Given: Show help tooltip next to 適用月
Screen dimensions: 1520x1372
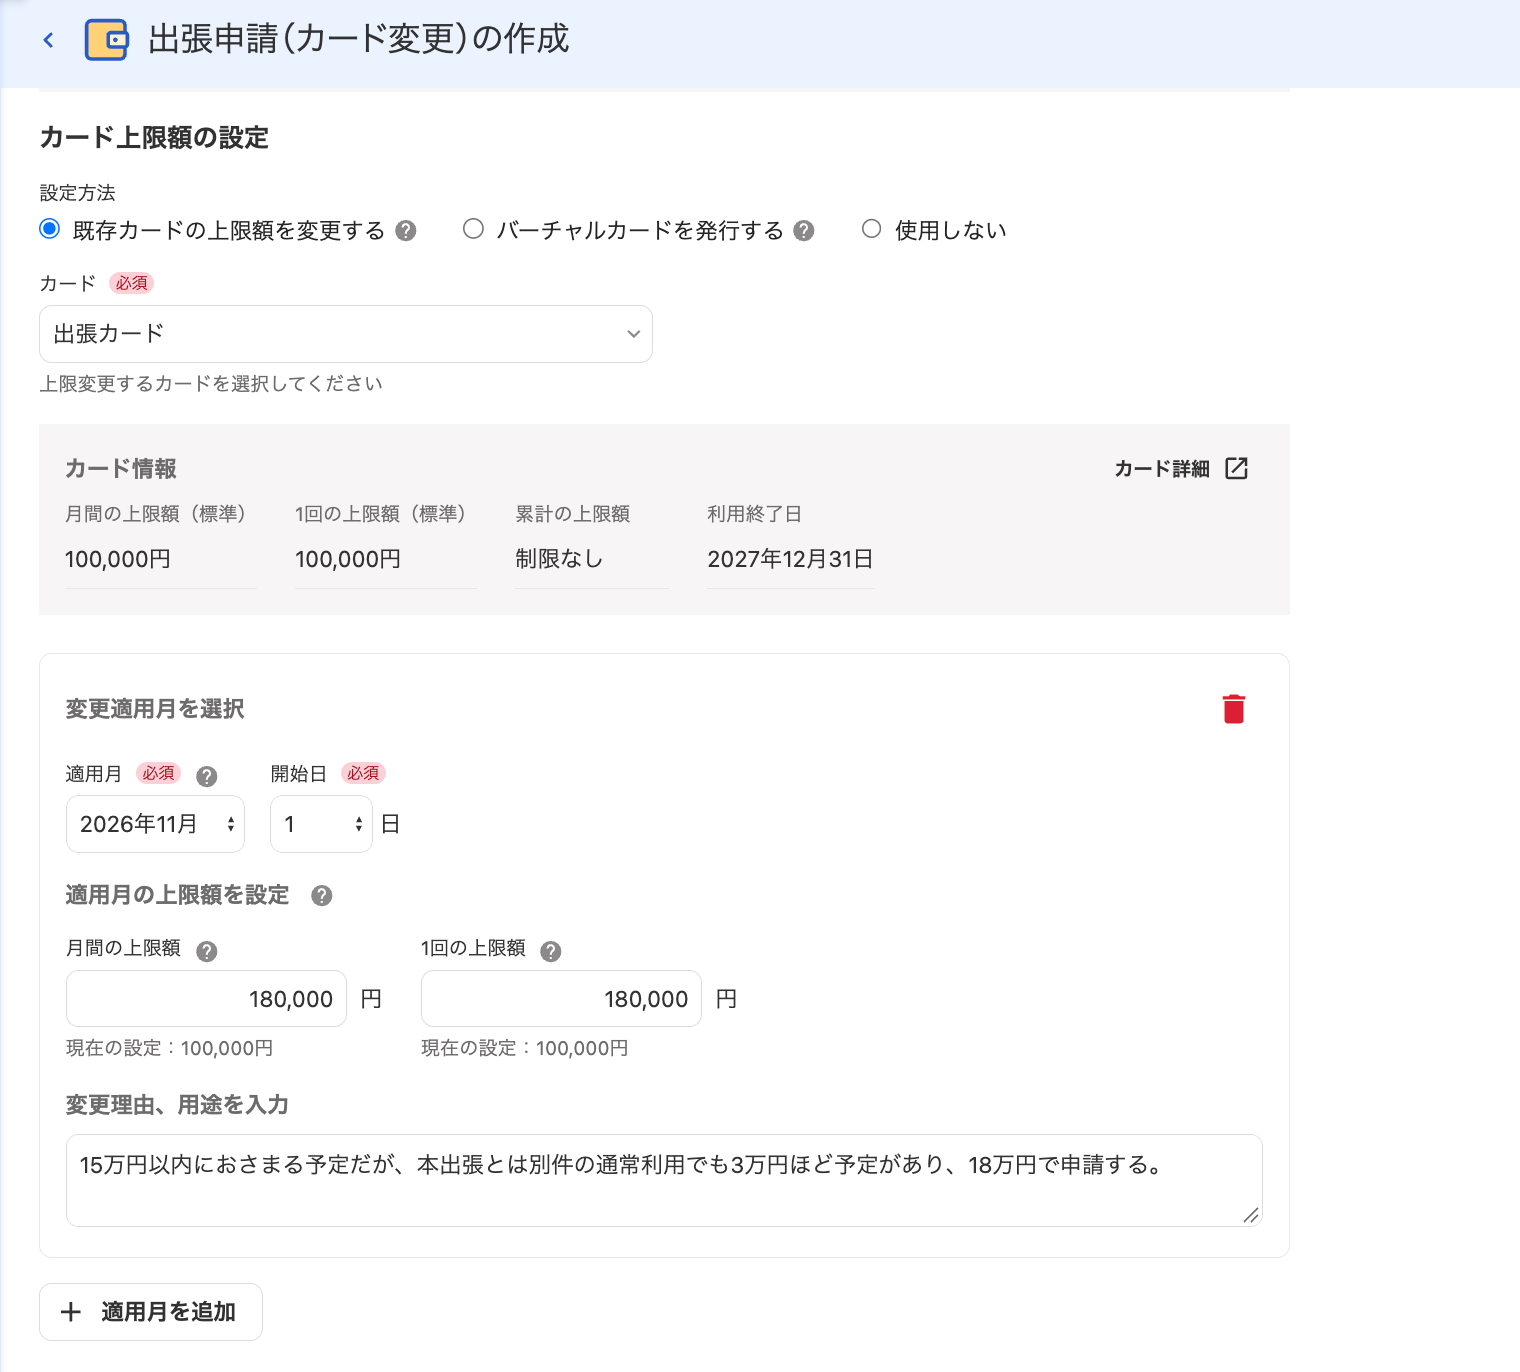Looking at the screenshot, I should (207, 776).
